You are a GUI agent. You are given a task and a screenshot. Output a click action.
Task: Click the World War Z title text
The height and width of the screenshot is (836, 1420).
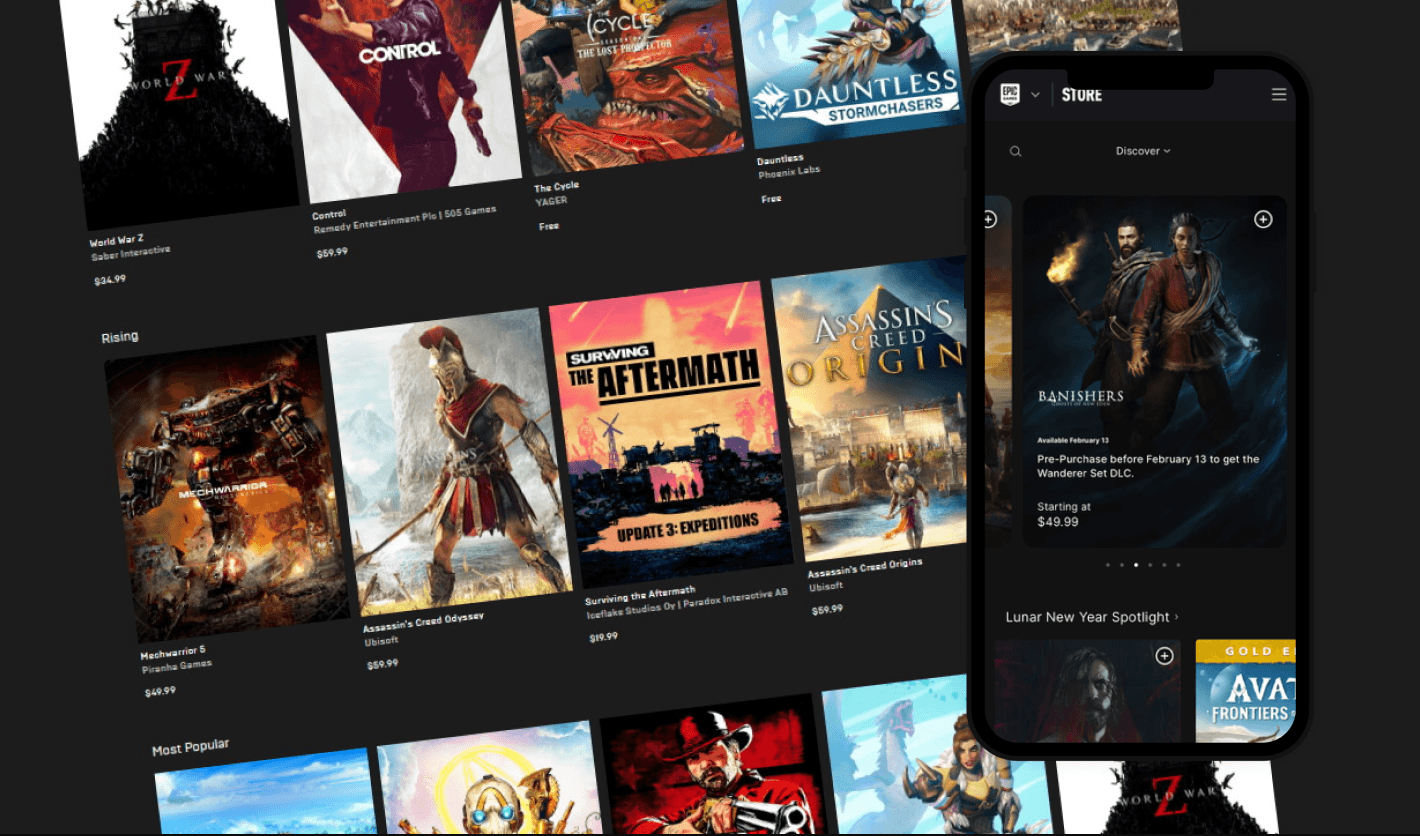(117, 241)
